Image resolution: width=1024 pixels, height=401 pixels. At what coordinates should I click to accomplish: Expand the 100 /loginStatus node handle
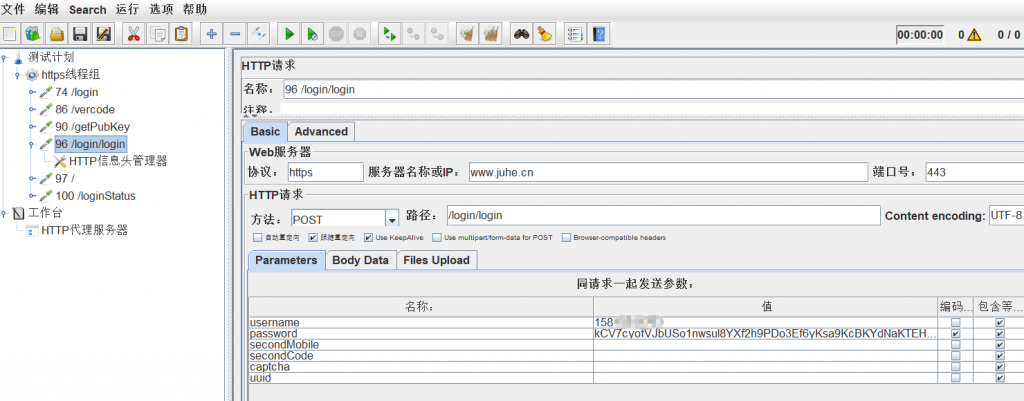click(x=31, y=195)
